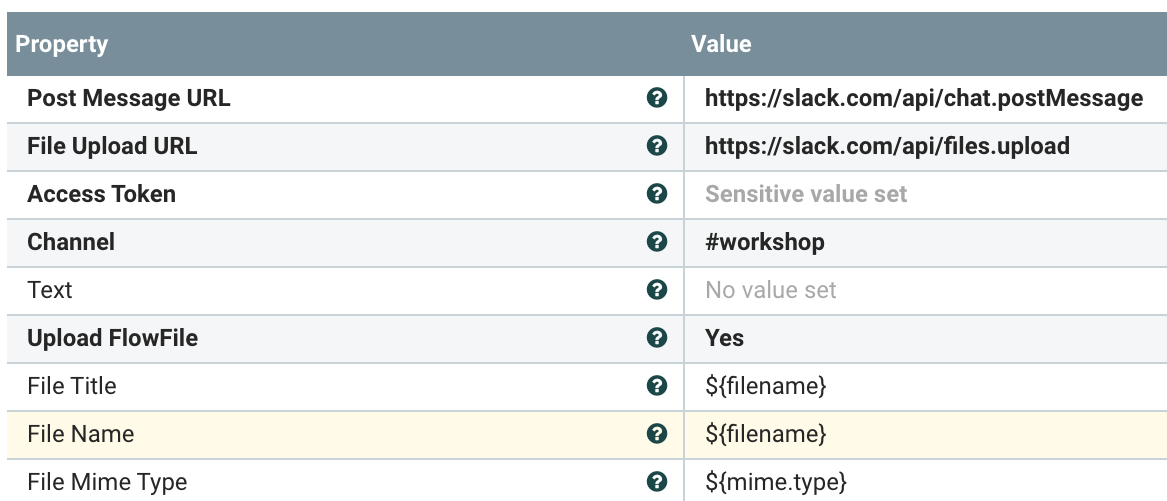Edit File Title ${filename} value
The image size is (1167, 501).
pyautogui.click(x=766, y=386)
